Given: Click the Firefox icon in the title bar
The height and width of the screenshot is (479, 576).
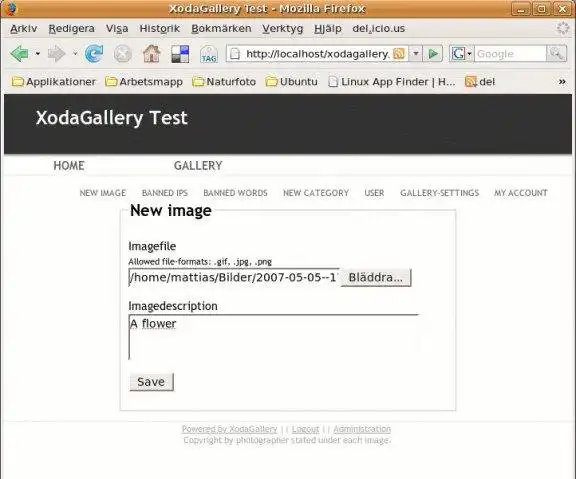Looking at the screenshot, I should tap(10, 8).
